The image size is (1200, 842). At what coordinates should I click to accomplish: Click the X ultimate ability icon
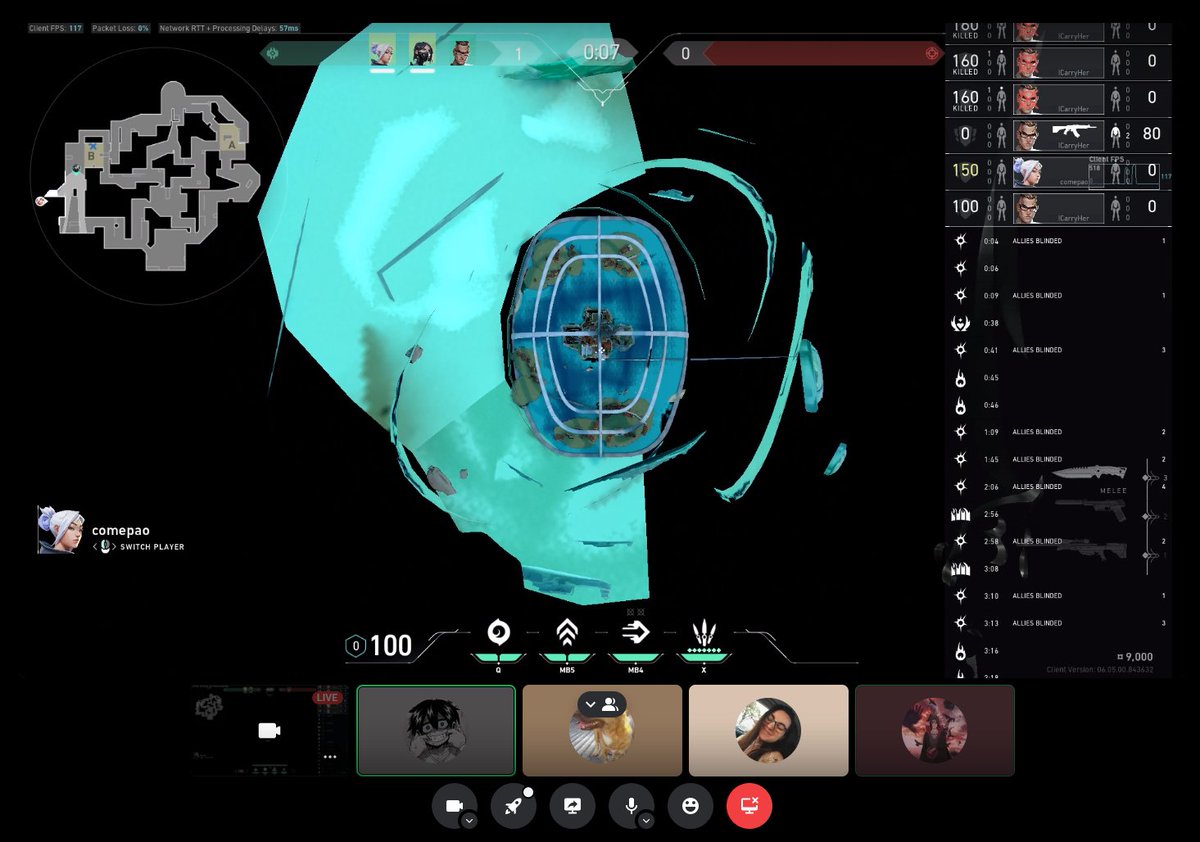[705, 633]
